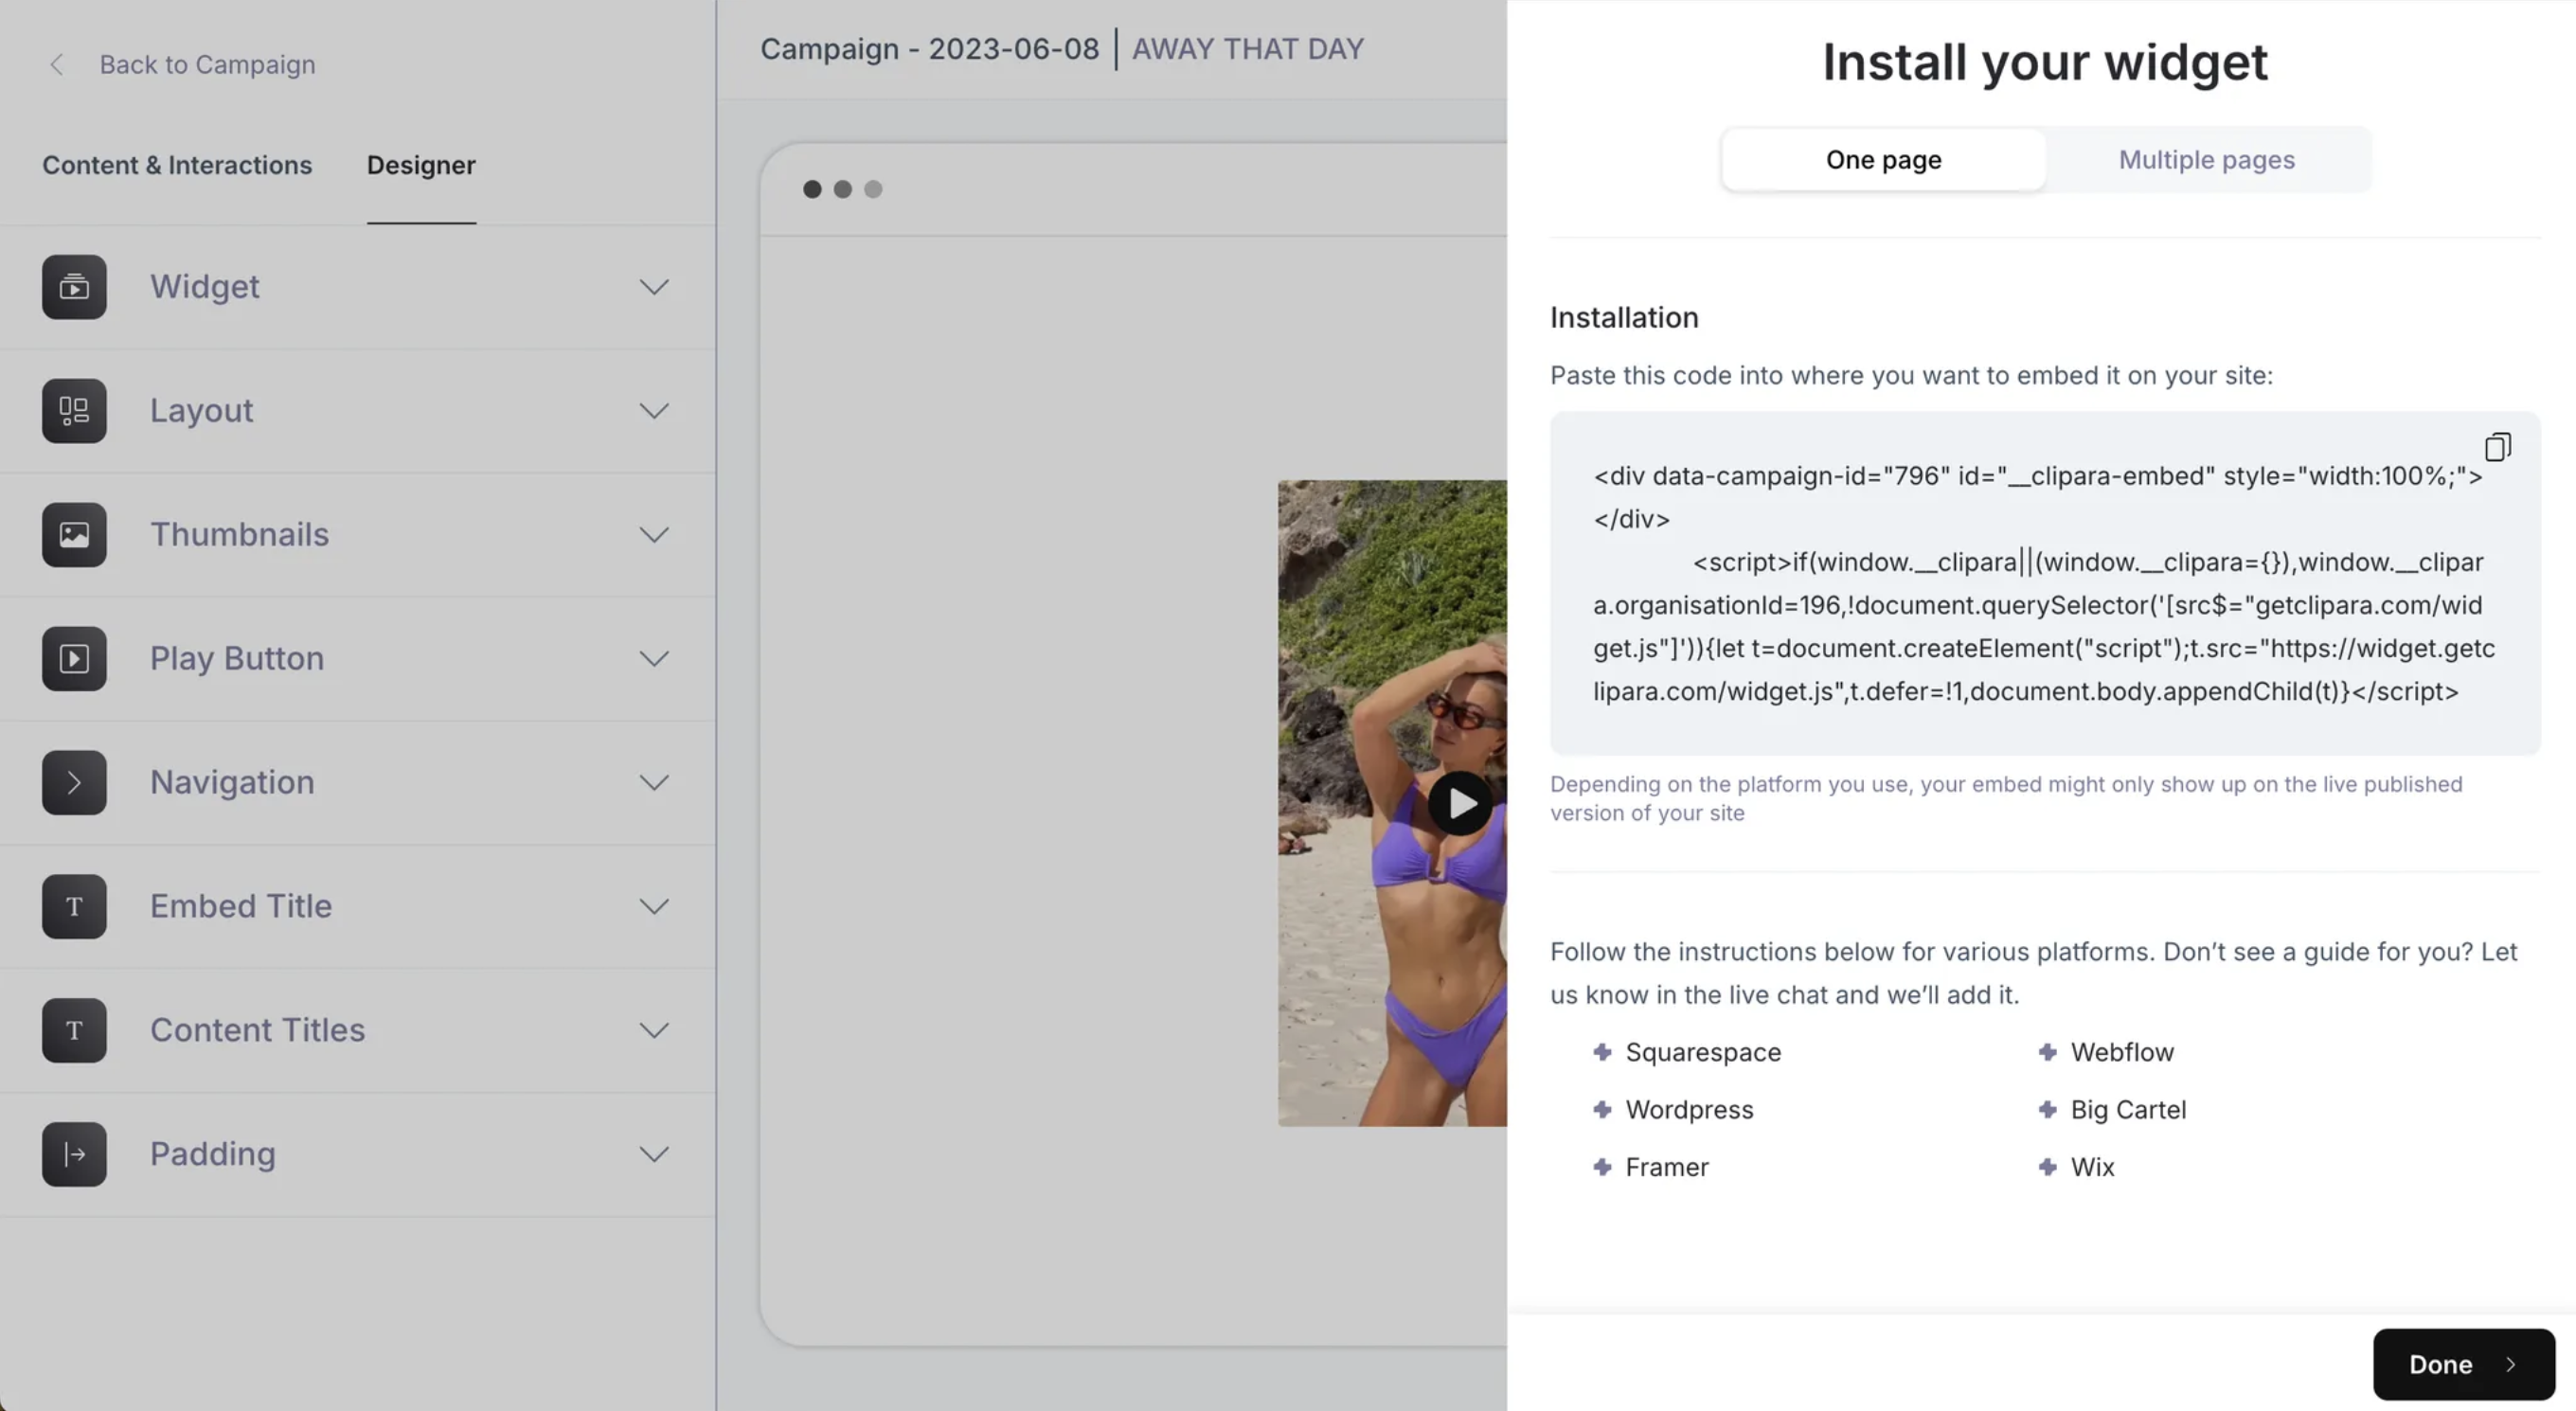Screen dimensions: 2576x1411
Task: Click the plus icon next to Webflow
Action: coord(2047,1052)
